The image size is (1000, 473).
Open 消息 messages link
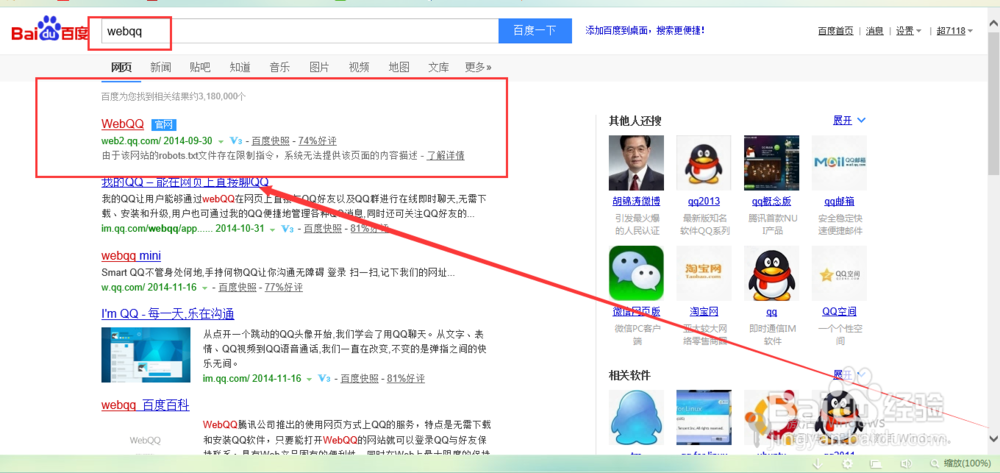[x=875, y=31]
